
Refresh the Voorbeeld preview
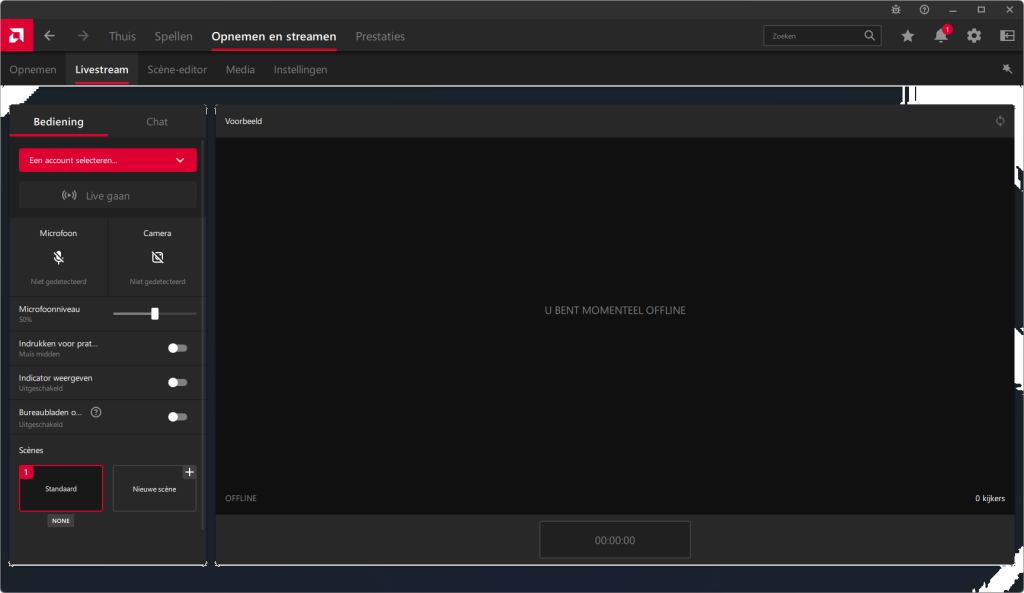point(999,121)
